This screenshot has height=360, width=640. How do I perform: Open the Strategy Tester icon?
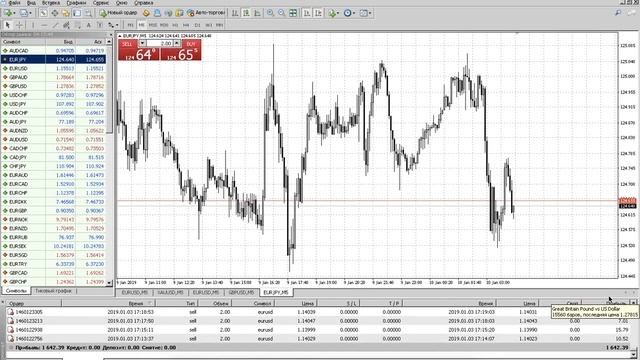pyautogui.click(x=88, y=13)
